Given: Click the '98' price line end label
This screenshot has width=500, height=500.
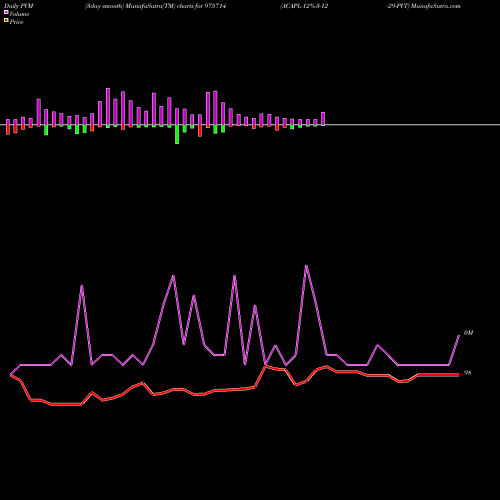Looking at the screenshot, I should click(468, 373).
